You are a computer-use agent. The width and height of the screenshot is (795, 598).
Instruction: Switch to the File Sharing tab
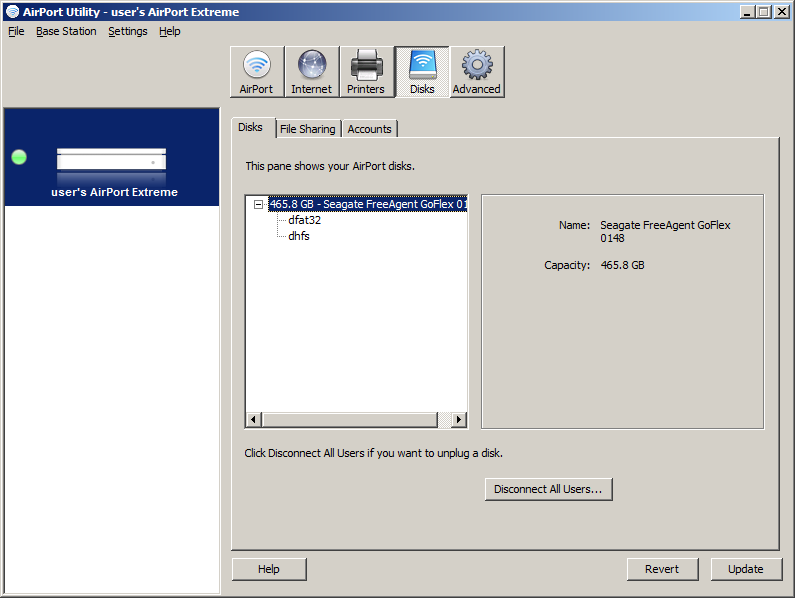308,129
